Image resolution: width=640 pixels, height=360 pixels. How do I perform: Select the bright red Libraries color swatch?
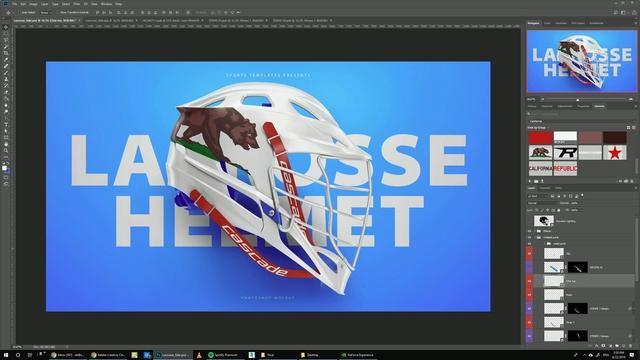(540, 138)
